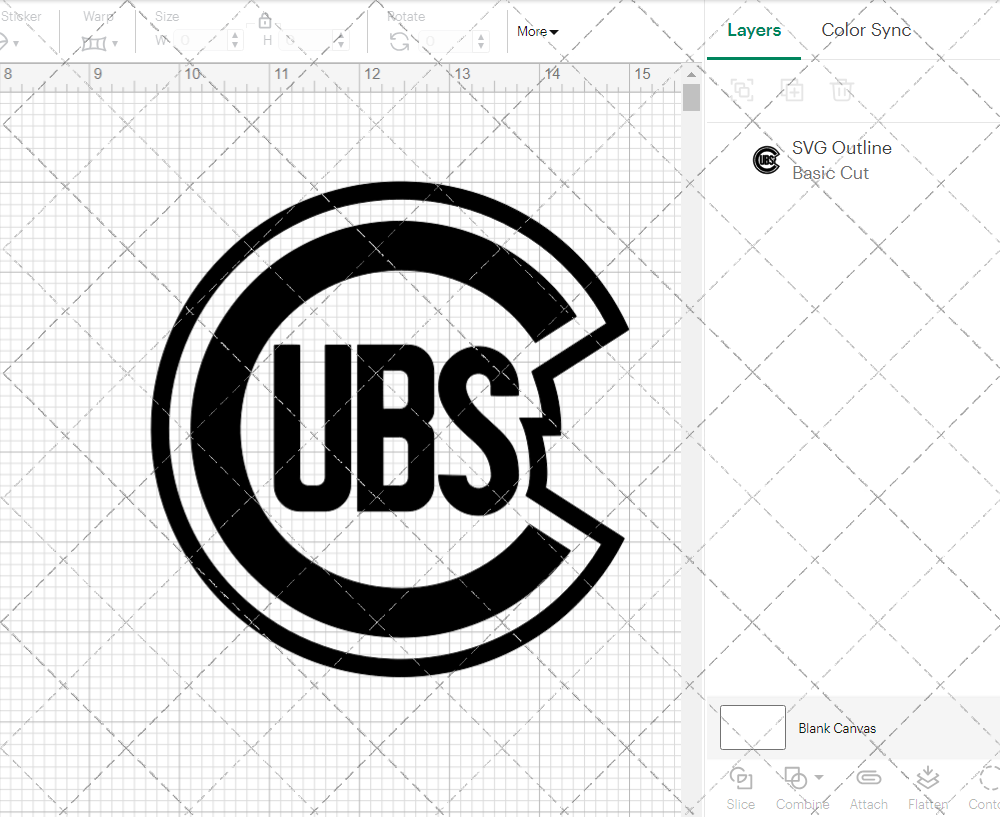Click the Duplicate layer icon
Viewport: 1000px width, 817px height.
point(792,90)
